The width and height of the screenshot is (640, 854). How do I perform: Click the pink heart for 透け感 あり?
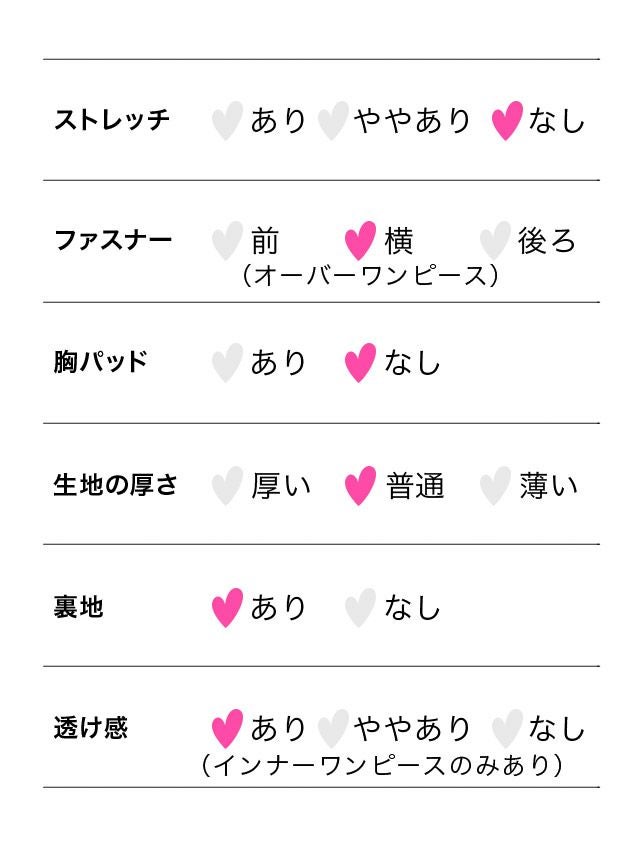(227, 728)
